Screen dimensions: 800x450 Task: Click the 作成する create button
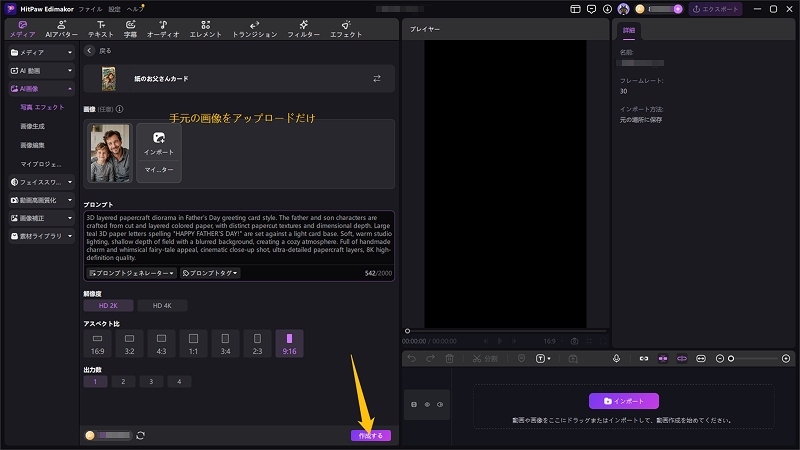tap(371, 436)
